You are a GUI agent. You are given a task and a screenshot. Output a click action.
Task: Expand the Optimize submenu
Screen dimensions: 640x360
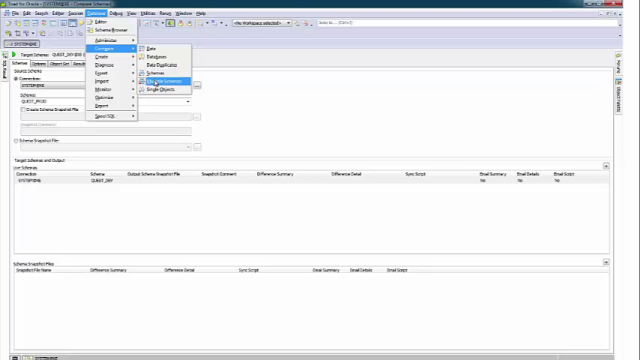point(111,98)
